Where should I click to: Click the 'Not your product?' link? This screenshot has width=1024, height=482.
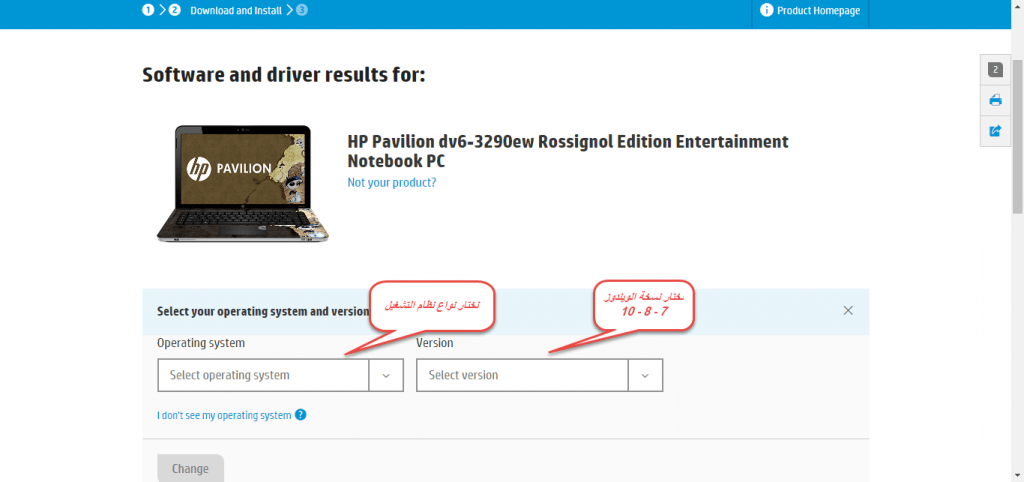392,182
